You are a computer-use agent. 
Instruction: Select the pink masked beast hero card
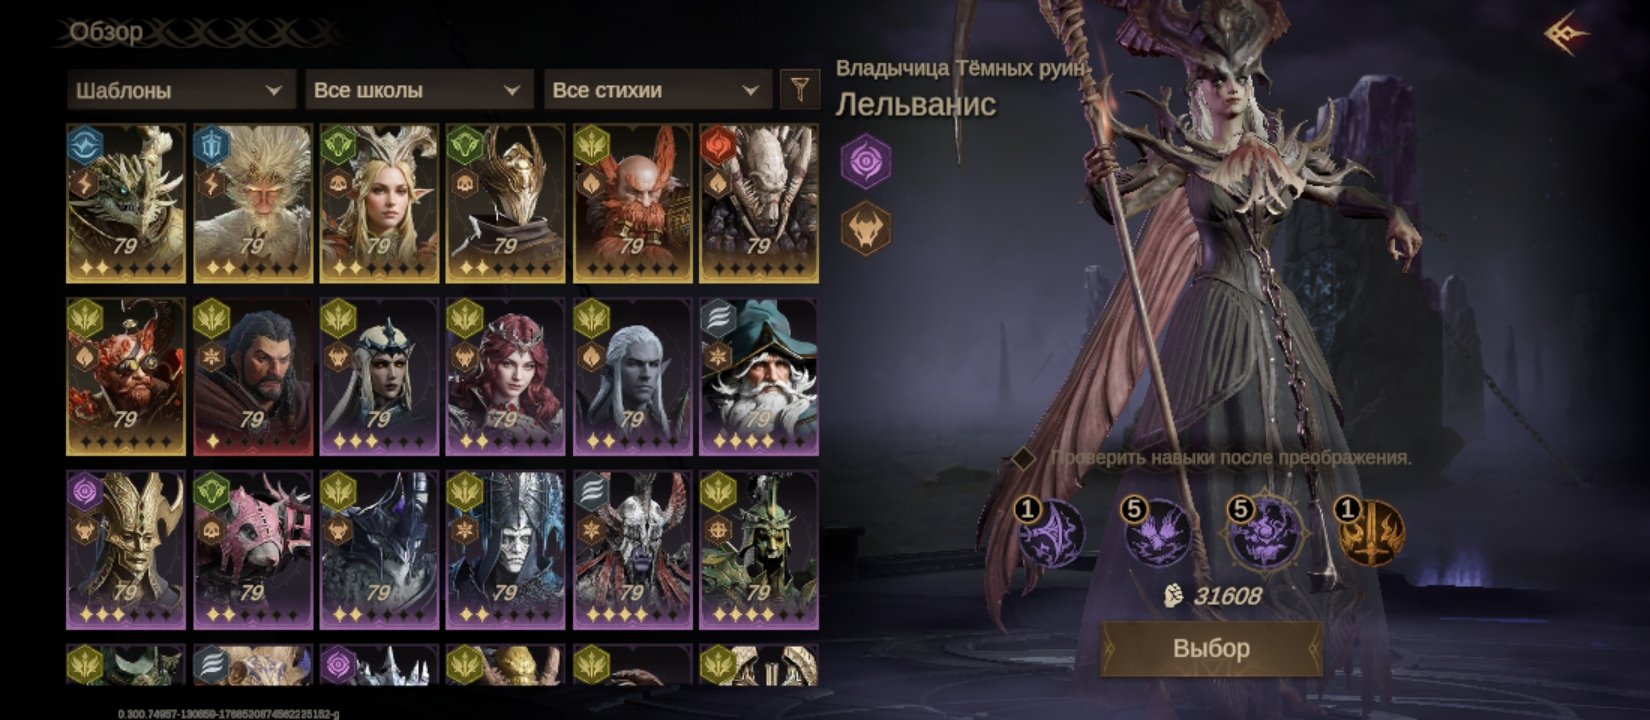point(253,550)
